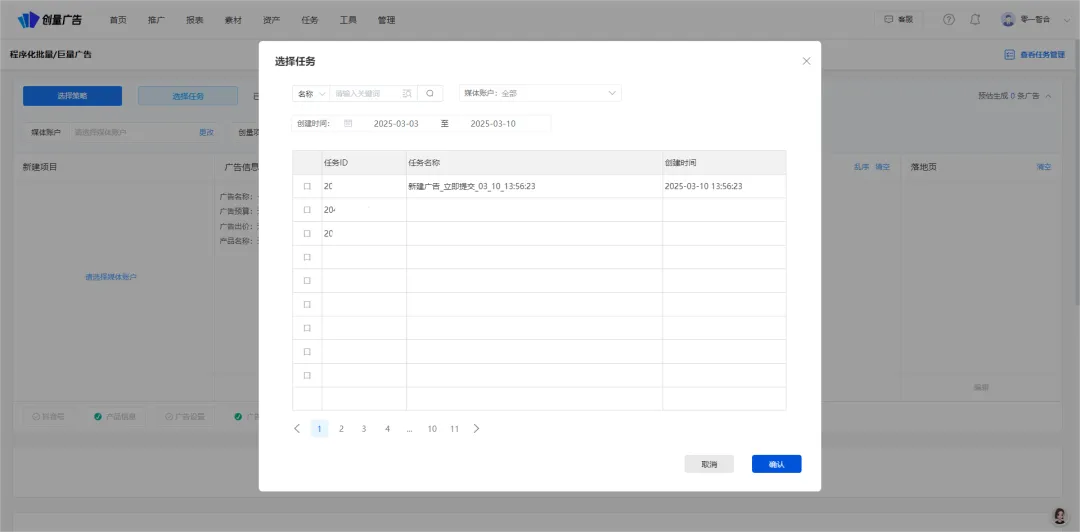
Task: Open the help question mark icon
Action: coord(949,20)
